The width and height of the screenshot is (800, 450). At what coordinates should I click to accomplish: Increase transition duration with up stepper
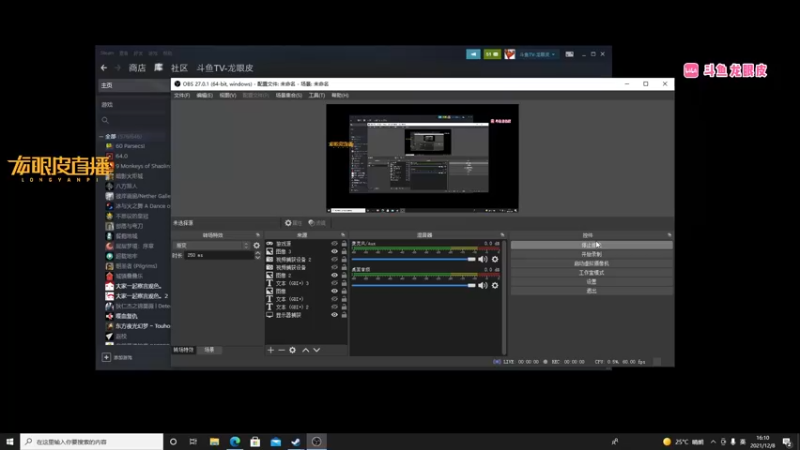coord(257,253)
